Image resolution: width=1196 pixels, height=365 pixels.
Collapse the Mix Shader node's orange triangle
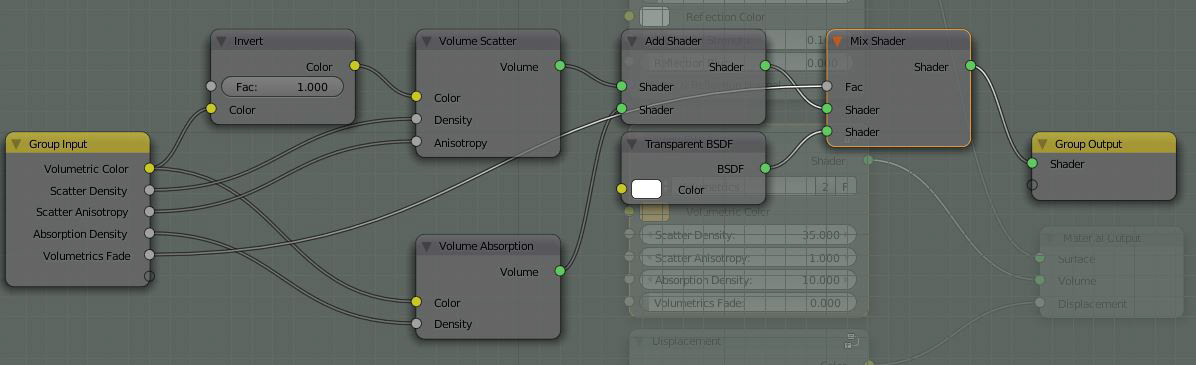click(838, 41)
